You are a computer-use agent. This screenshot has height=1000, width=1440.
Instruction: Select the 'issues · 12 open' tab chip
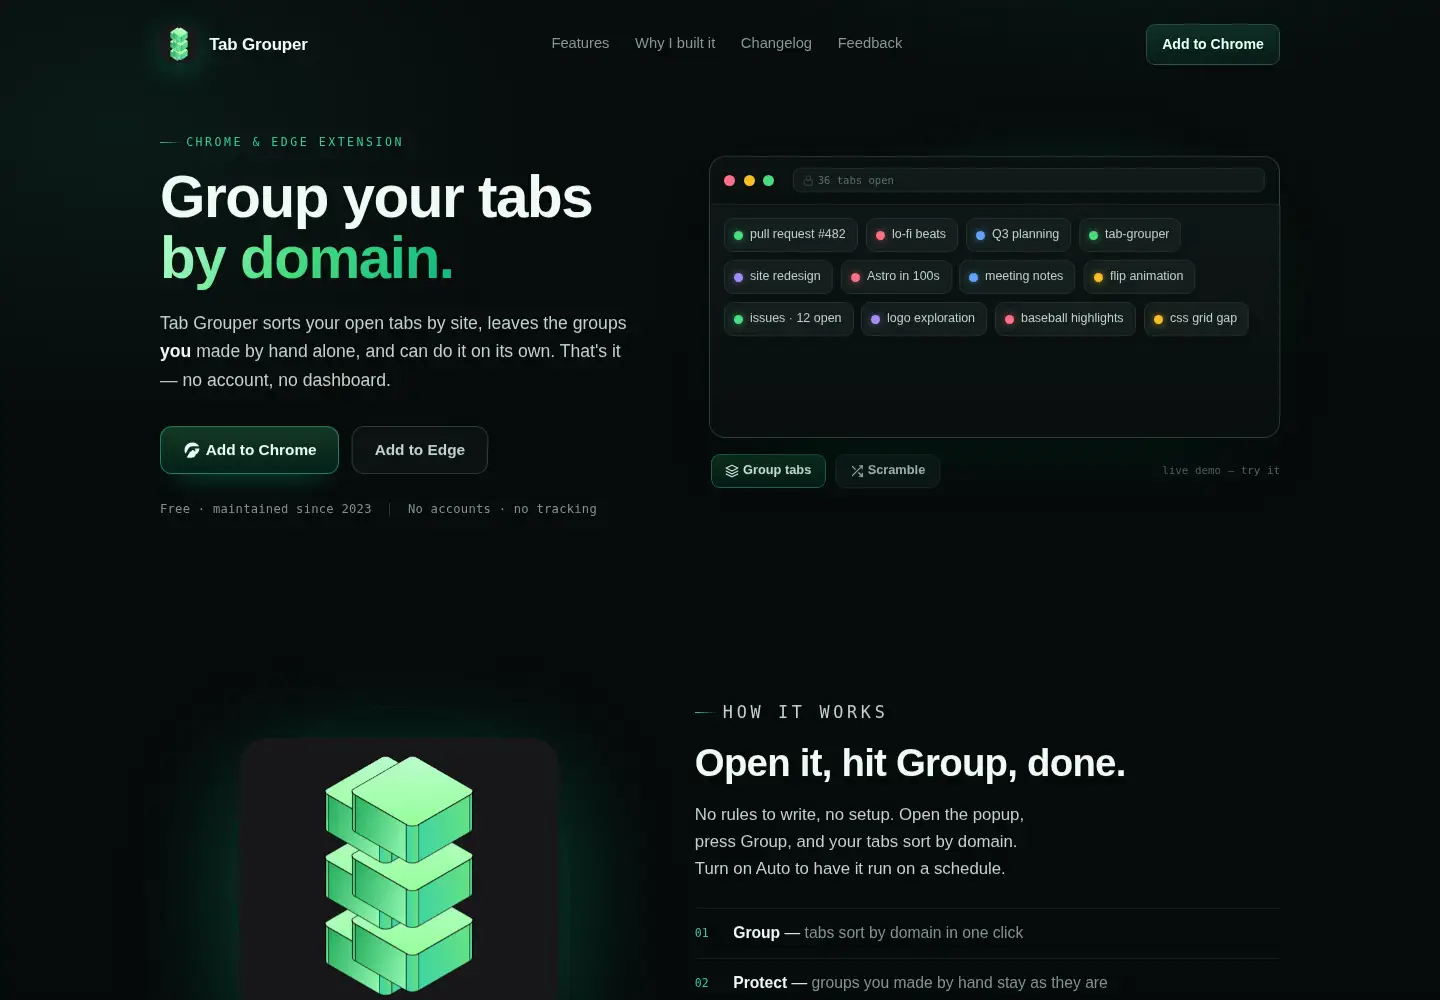tap(788, 319)
